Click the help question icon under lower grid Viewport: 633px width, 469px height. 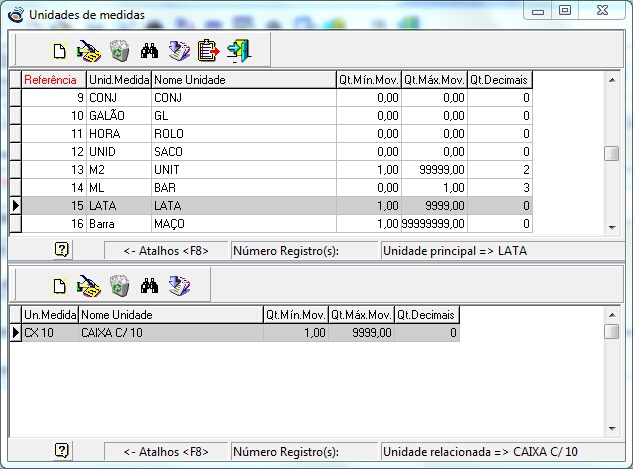(x=62, y=450)
